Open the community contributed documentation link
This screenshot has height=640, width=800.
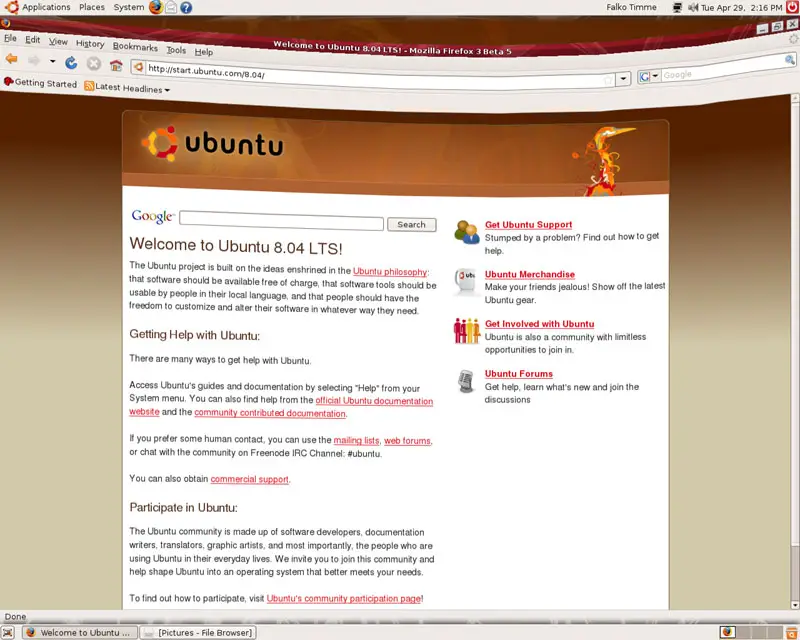[270, 413]
